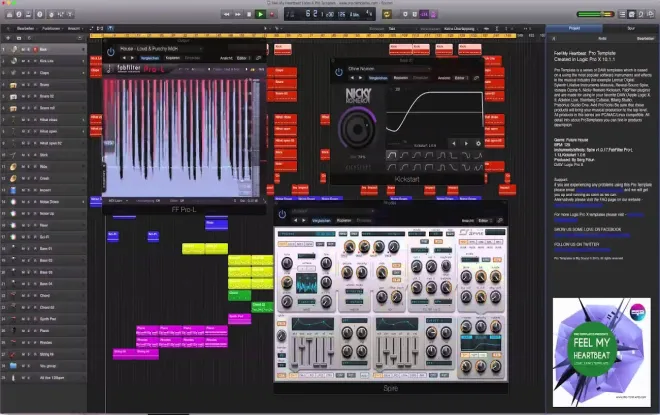
Task: Toggle the power button of FF Pro-L plugin
Action: coord(111,52)
